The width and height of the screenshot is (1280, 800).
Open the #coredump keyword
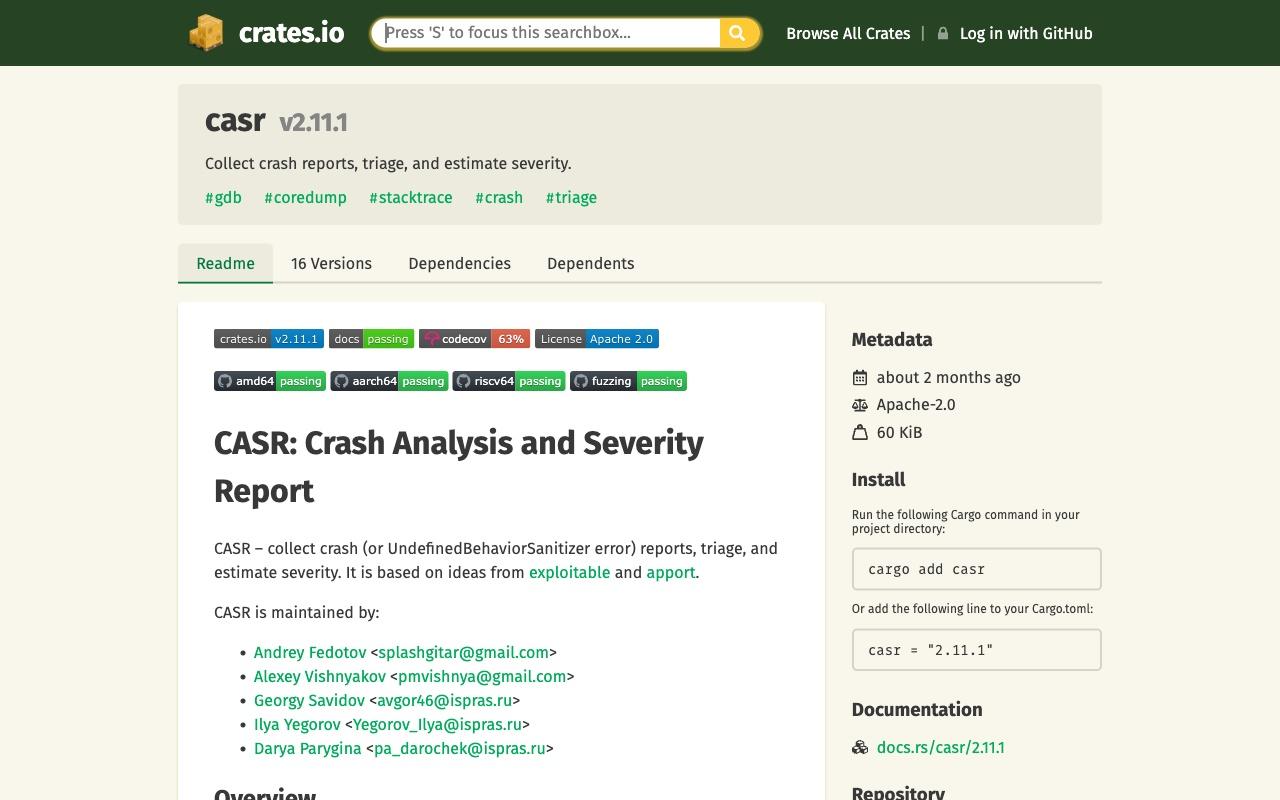pyautogui.click(x=305, y=197)
